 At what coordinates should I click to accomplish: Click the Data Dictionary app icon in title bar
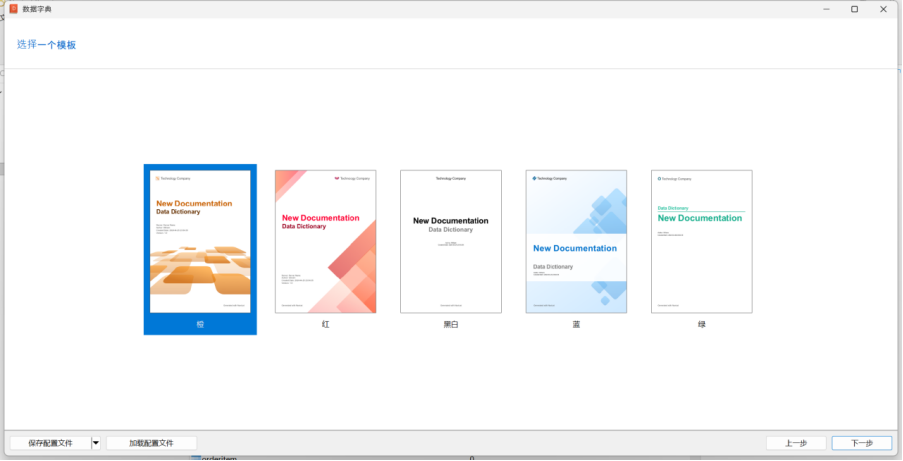click(x=13, y=9)
